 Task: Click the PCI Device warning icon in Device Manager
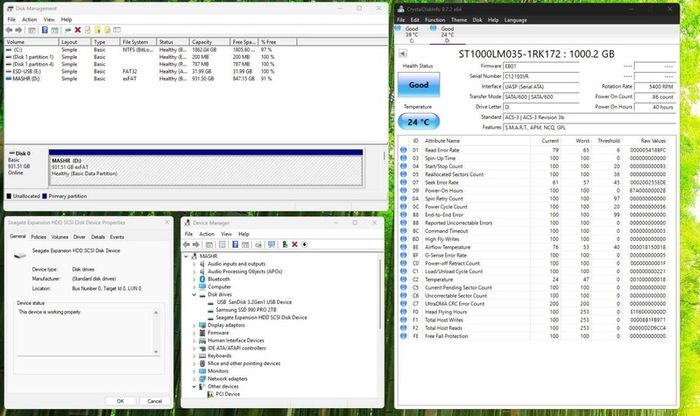coord(210,394)
